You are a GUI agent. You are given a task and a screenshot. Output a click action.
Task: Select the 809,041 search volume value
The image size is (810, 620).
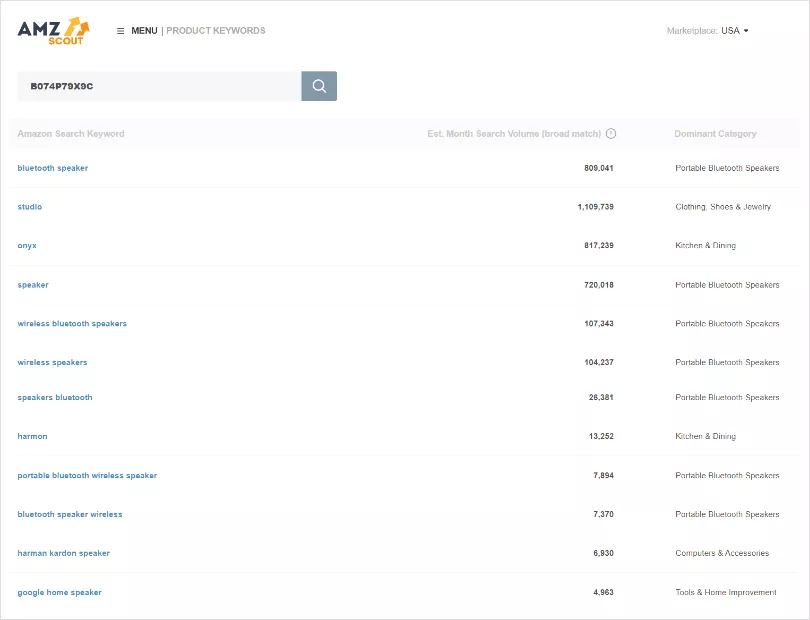point(599,168)
